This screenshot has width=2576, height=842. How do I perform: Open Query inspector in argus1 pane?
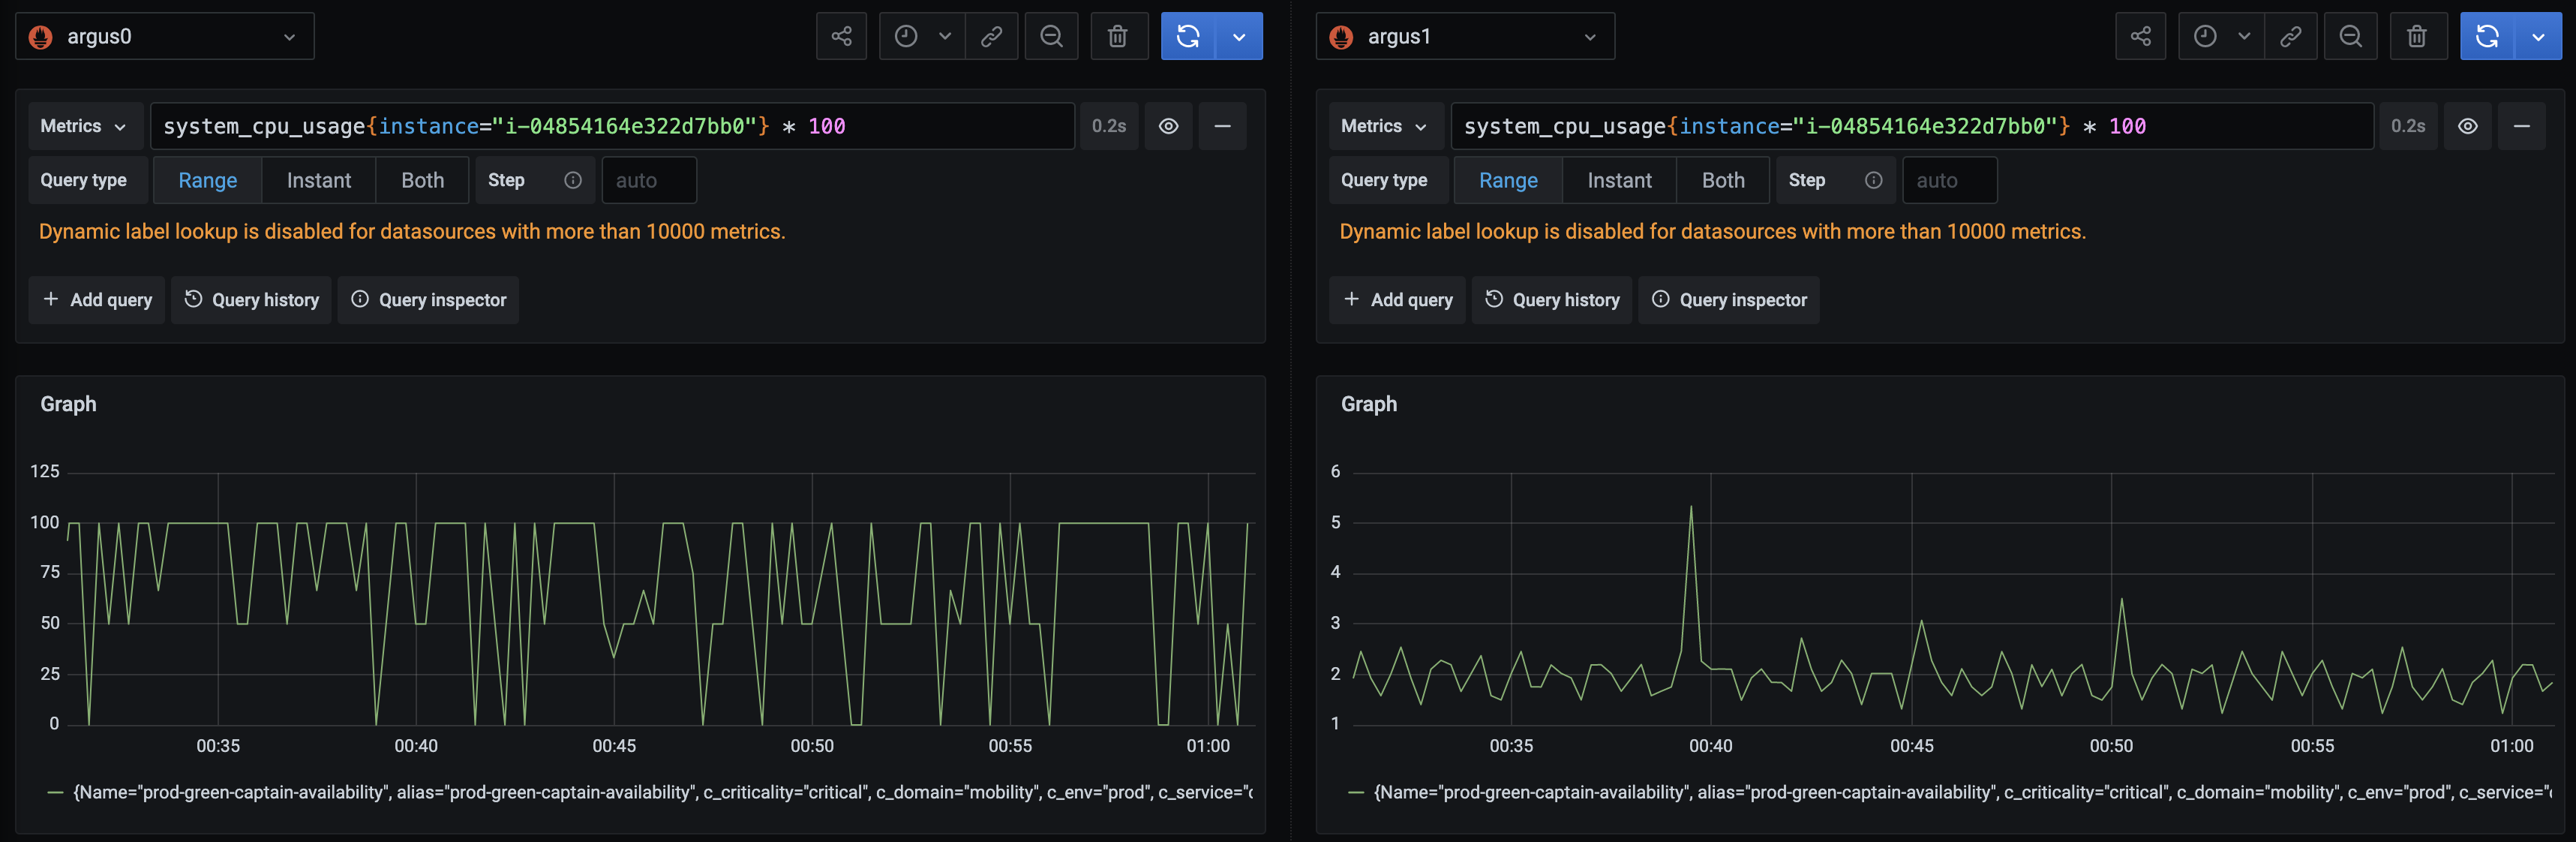pos(1728,300)
